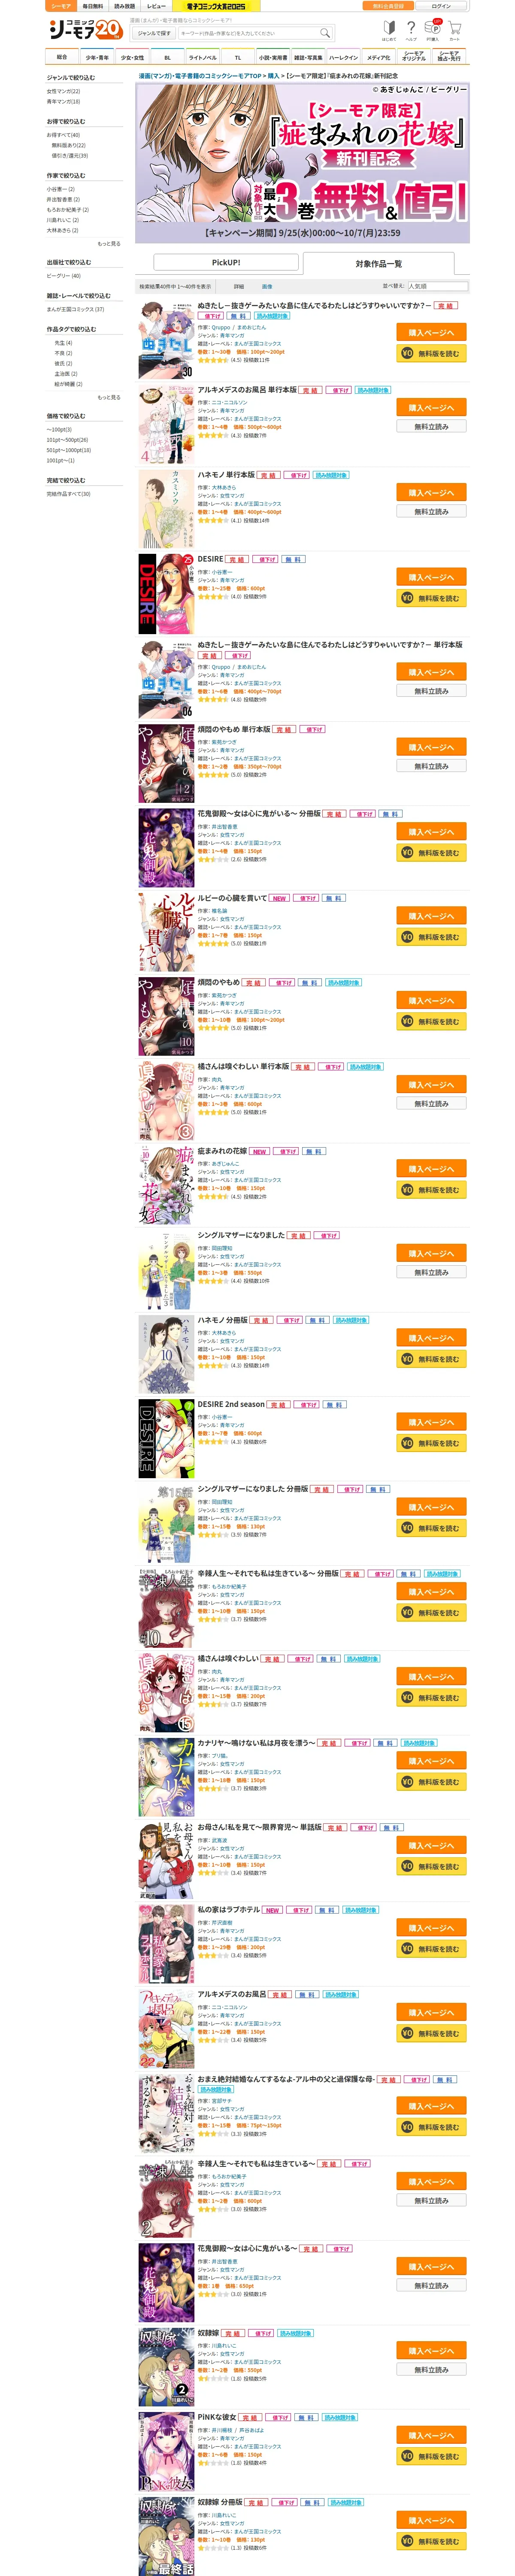
Task: Open the PT購入 points purchase icon
Action: point(433,30)
